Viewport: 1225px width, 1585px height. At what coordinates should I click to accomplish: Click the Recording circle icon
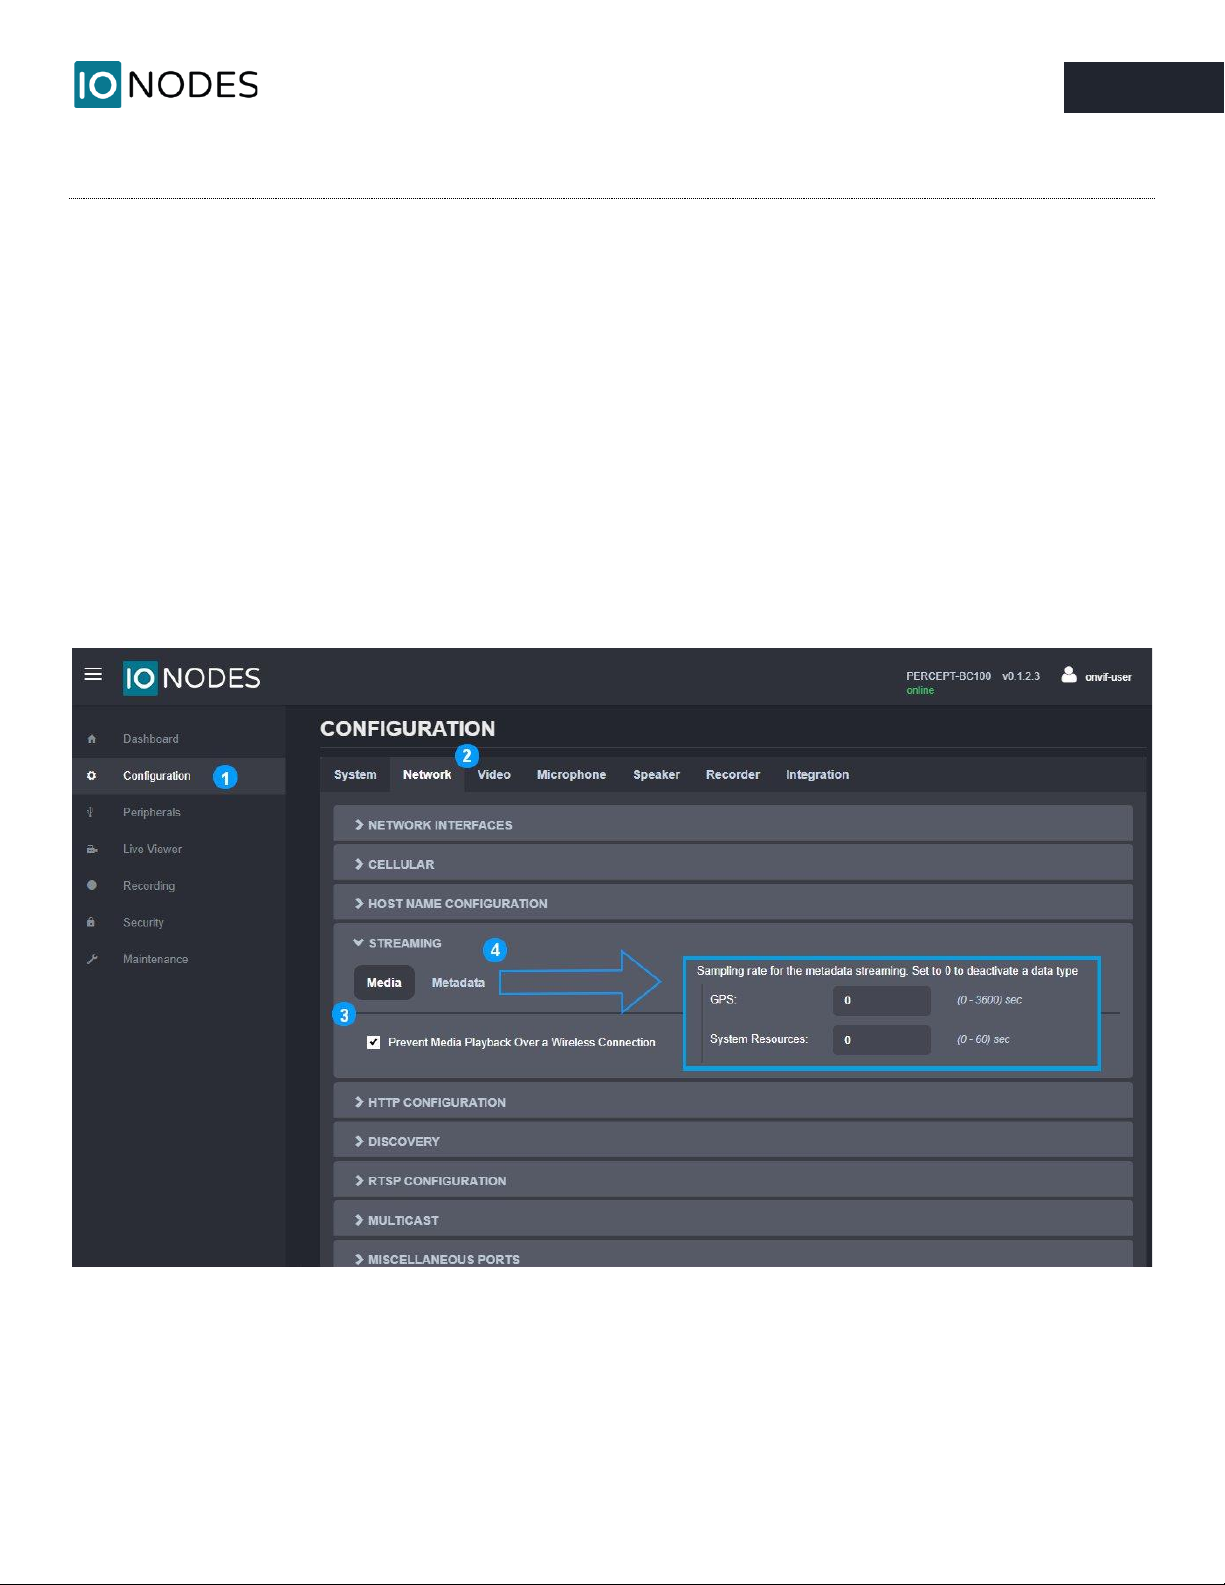coord(92,886)
